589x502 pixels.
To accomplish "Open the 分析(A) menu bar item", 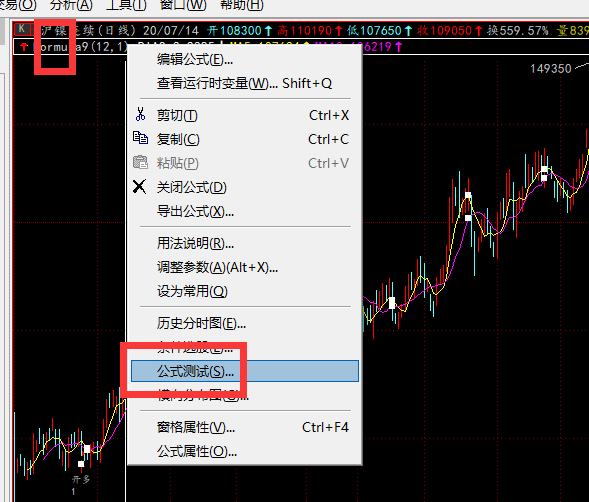I will coord(71,5).
